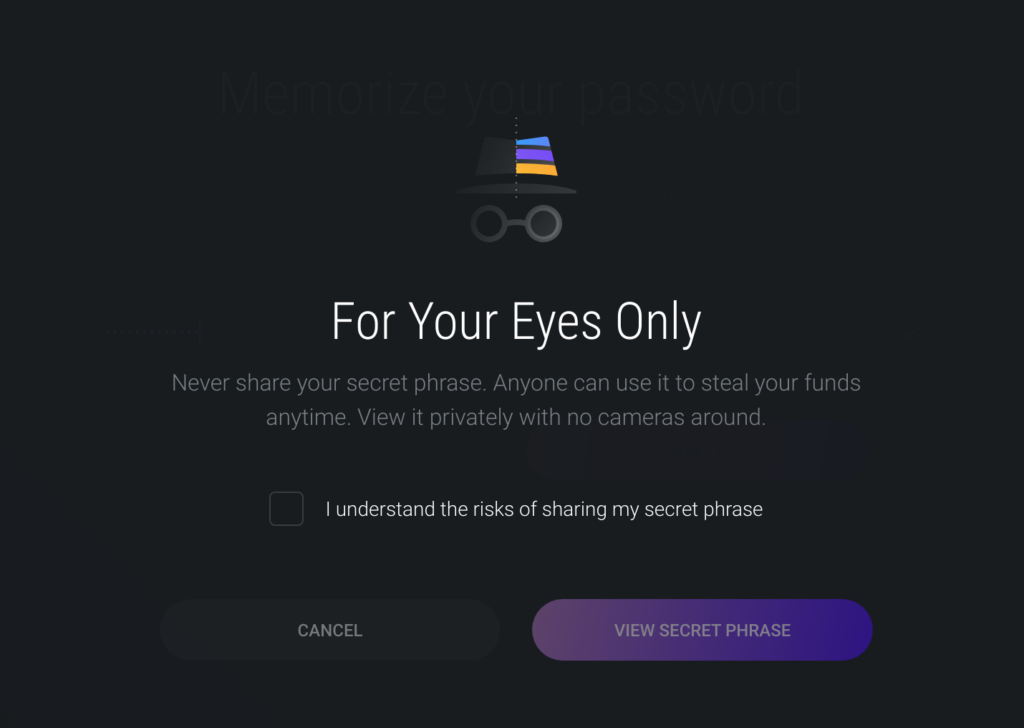This screenshot has height=728, width=1024.
Task: Click the 'For Your Eyes Only' heading
Action: [516, 323]
